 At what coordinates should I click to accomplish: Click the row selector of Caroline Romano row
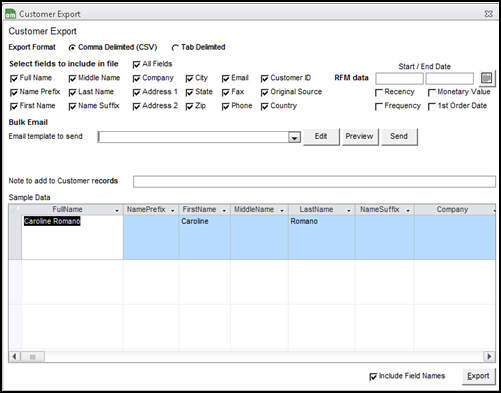tap(15, 237)
